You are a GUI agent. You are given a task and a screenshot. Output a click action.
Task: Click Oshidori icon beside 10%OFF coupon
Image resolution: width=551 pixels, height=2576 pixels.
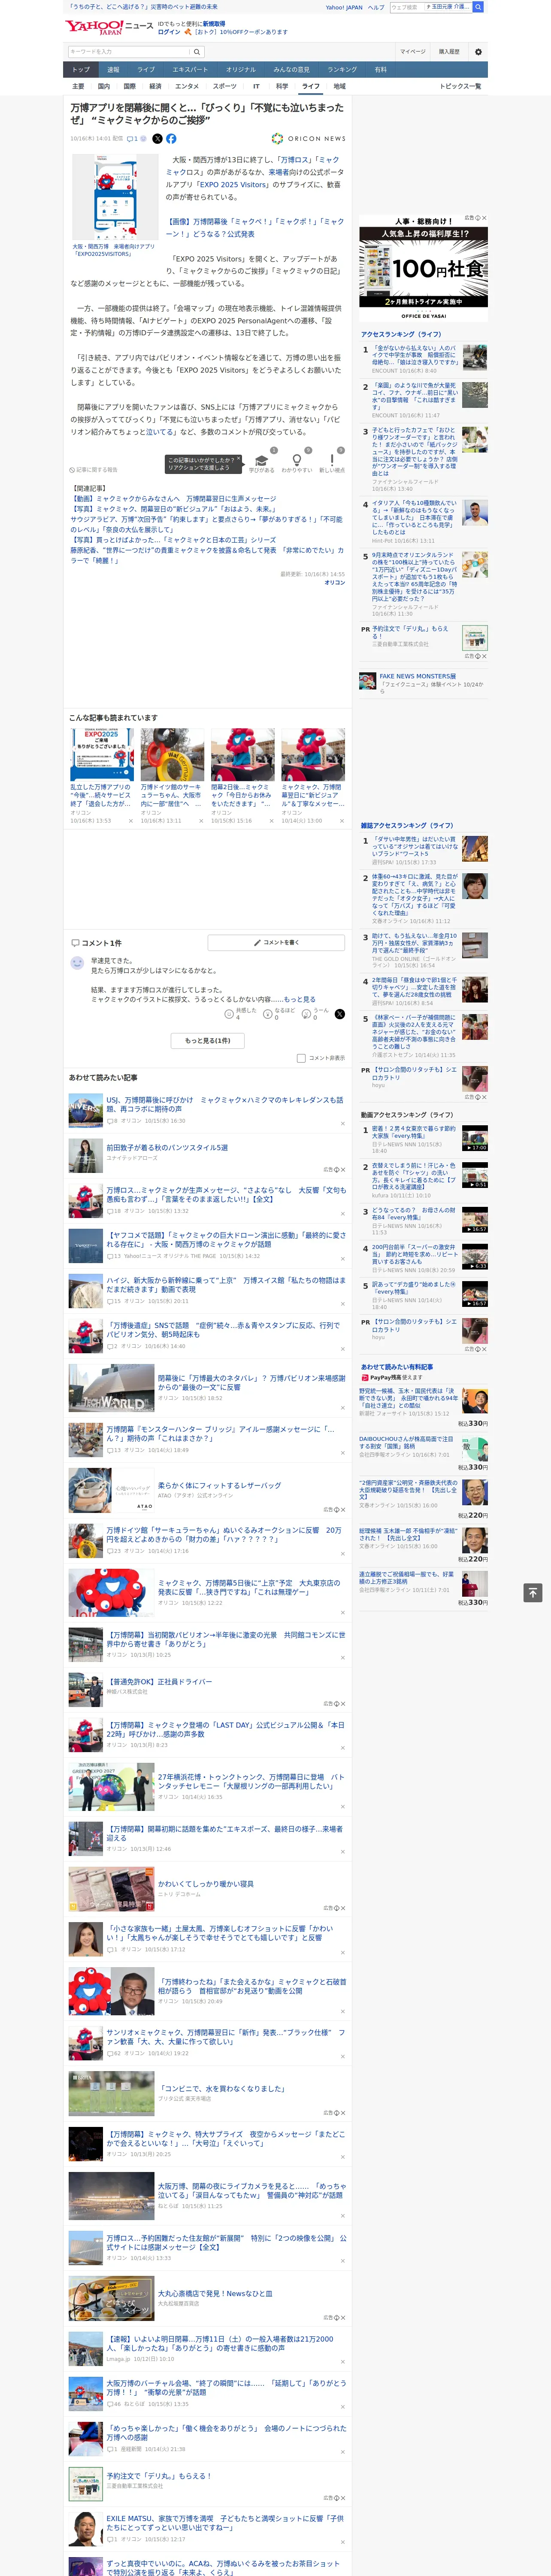187,32
